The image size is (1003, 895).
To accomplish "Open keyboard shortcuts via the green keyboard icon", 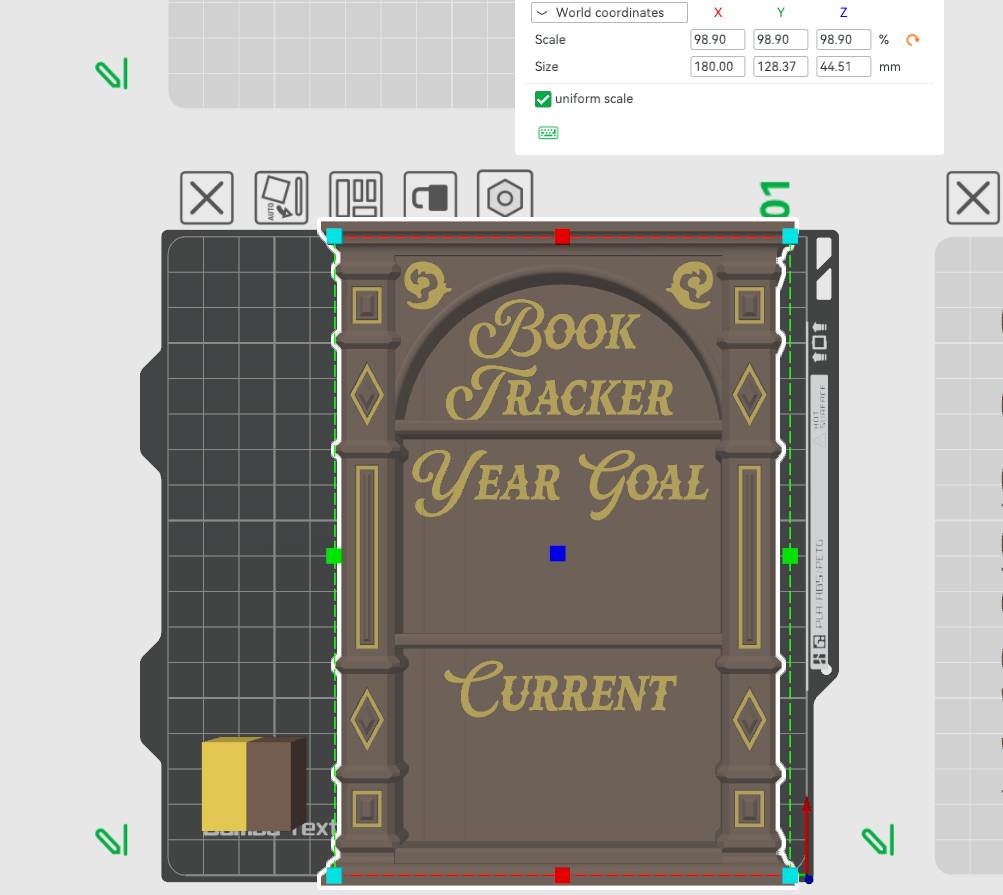I will tap(548, 133).
